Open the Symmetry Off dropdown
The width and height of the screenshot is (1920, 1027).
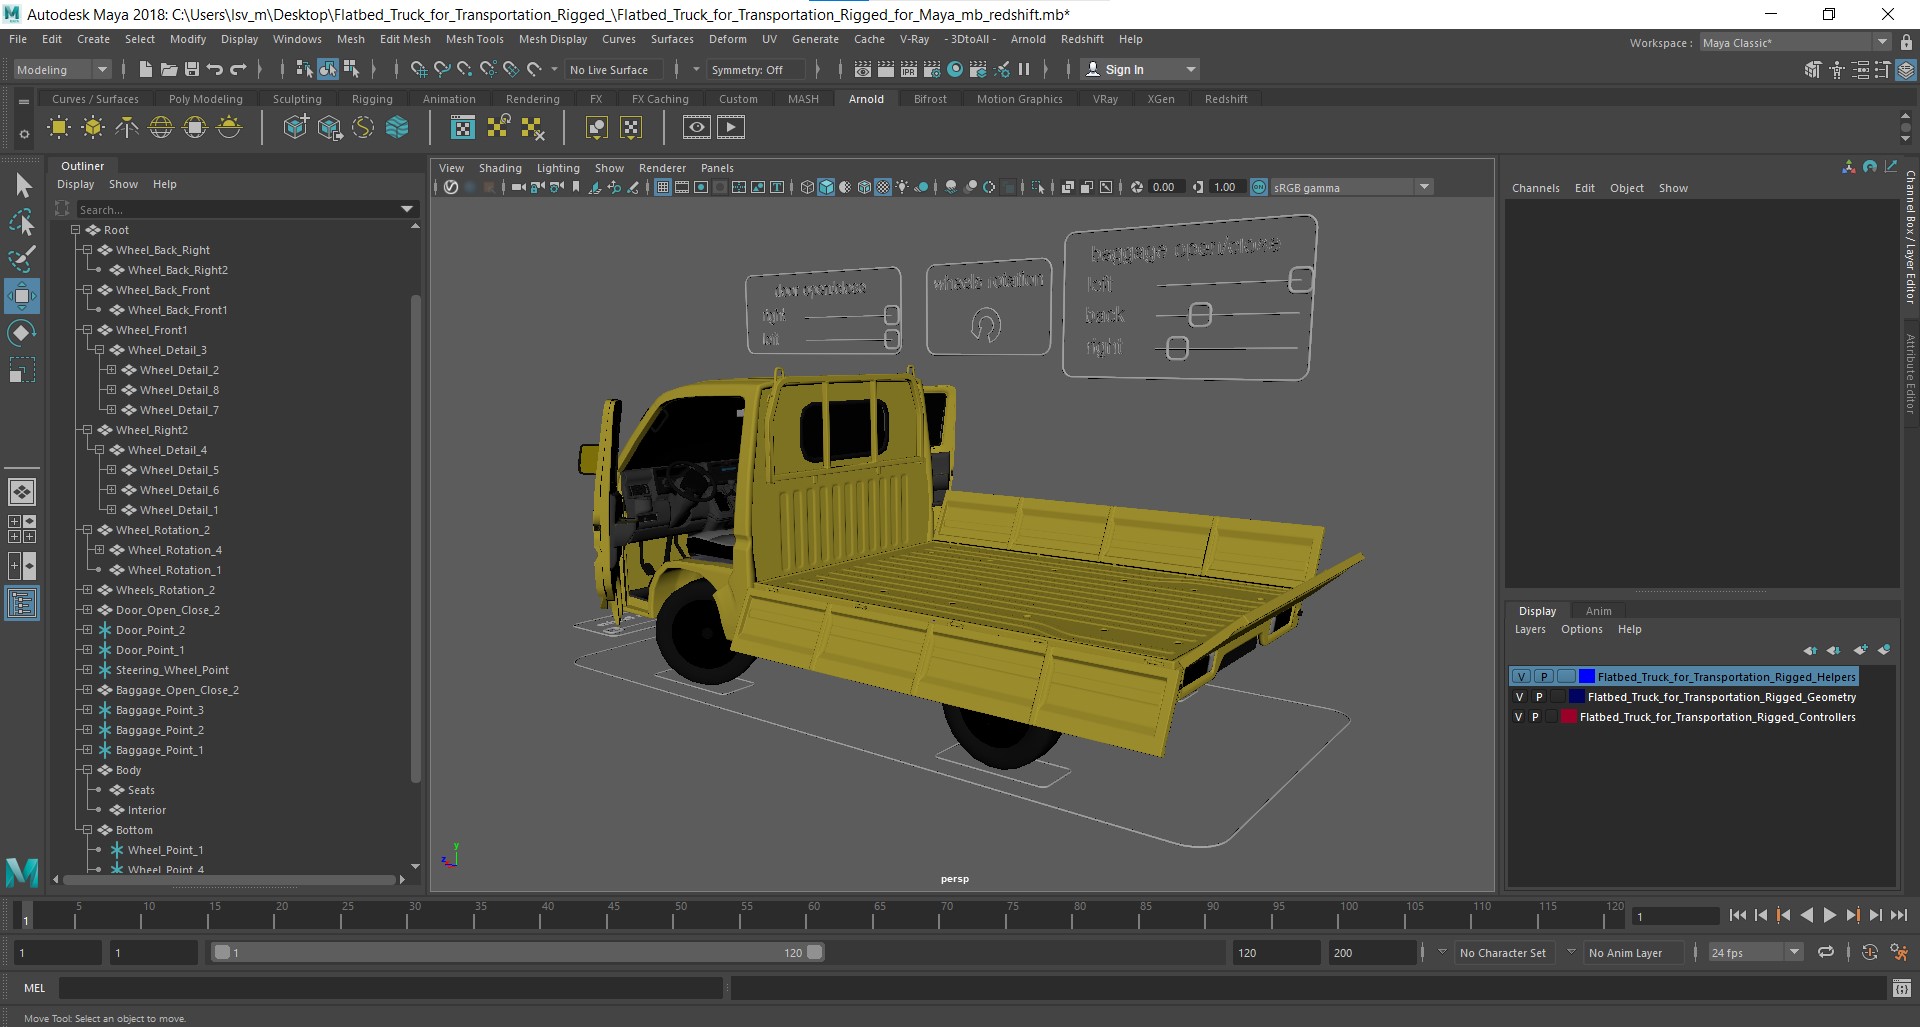click(756, 69)
